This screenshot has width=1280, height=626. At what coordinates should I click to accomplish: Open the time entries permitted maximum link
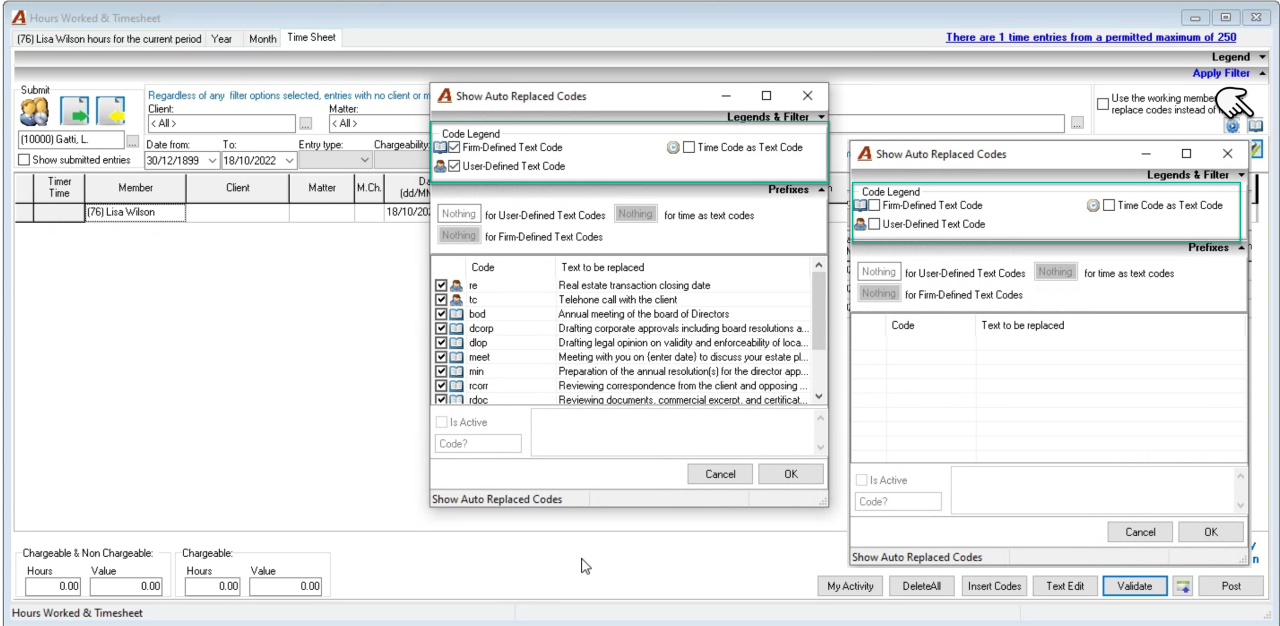pyautogui.click(x=1091, y=38)
